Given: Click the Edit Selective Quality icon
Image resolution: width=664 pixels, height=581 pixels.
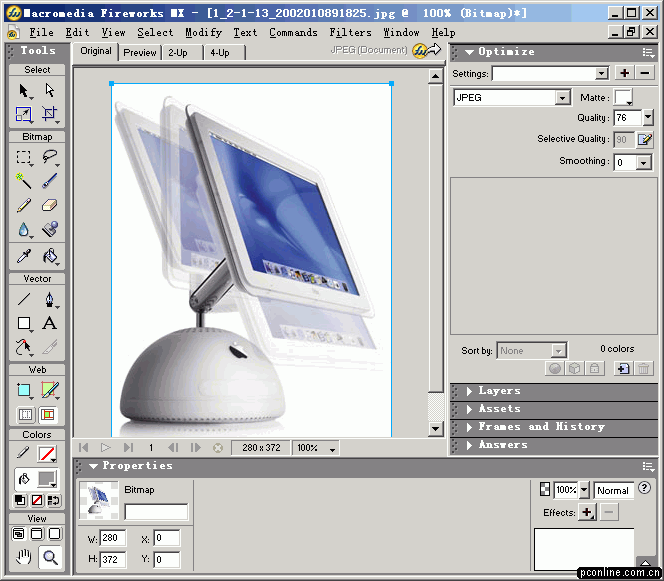Looking at the screenshot, I should click(645, 140).
